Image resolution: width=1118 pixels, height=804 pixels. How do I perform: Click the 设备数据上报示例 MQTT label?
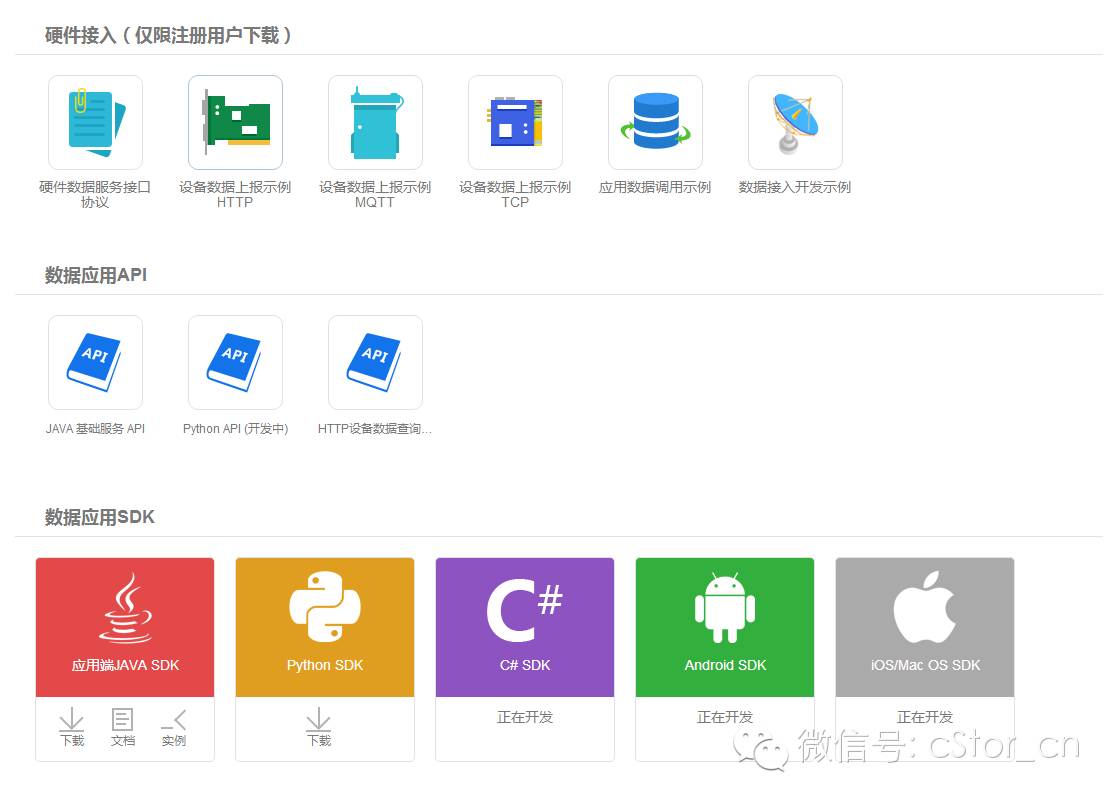click(375, 195)
